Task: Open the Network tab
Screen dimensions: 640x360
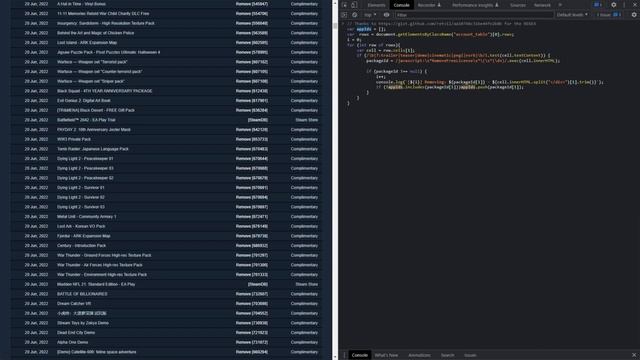Action: [x=542, y=5]
